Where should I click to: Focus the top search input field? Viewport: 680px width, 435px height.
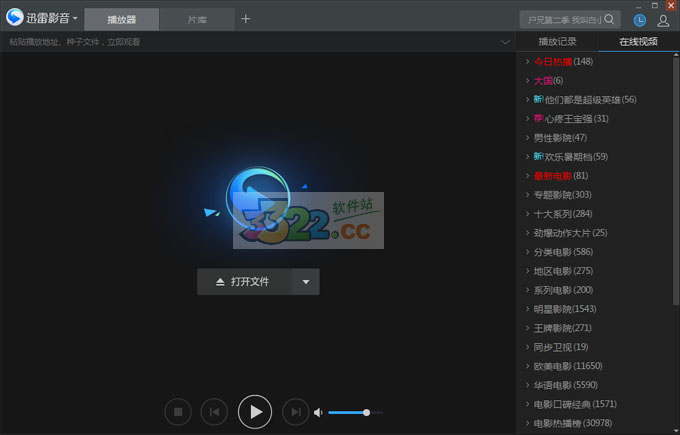tap(564, 20)
